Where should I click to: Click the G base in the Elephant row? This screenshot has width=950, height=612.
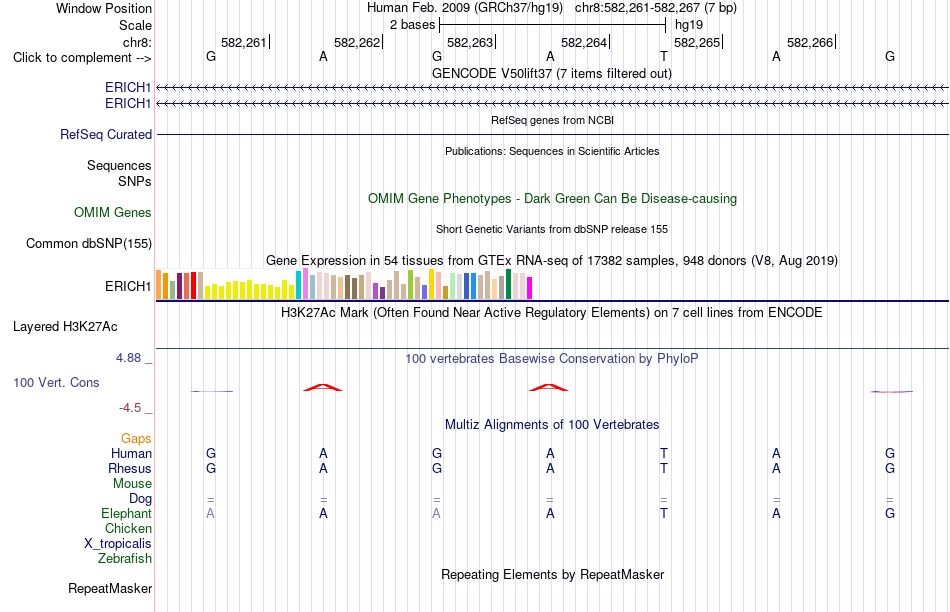[889, 513]
